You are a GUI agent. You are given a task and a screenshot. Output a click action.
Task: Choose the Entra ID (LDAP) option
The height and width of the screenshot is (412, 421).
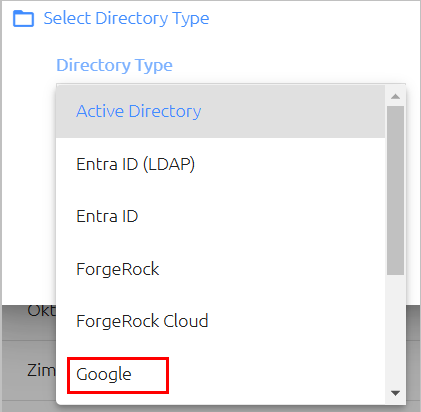[220, 164]
